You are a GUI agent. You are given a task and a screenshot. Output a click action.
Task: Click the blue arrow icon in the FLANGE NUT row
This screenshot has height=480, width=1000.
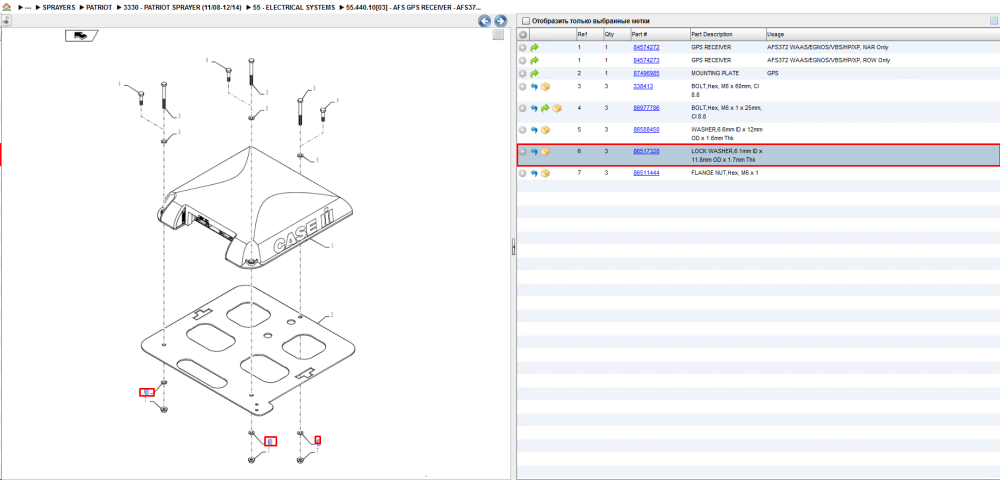(534, 173)
